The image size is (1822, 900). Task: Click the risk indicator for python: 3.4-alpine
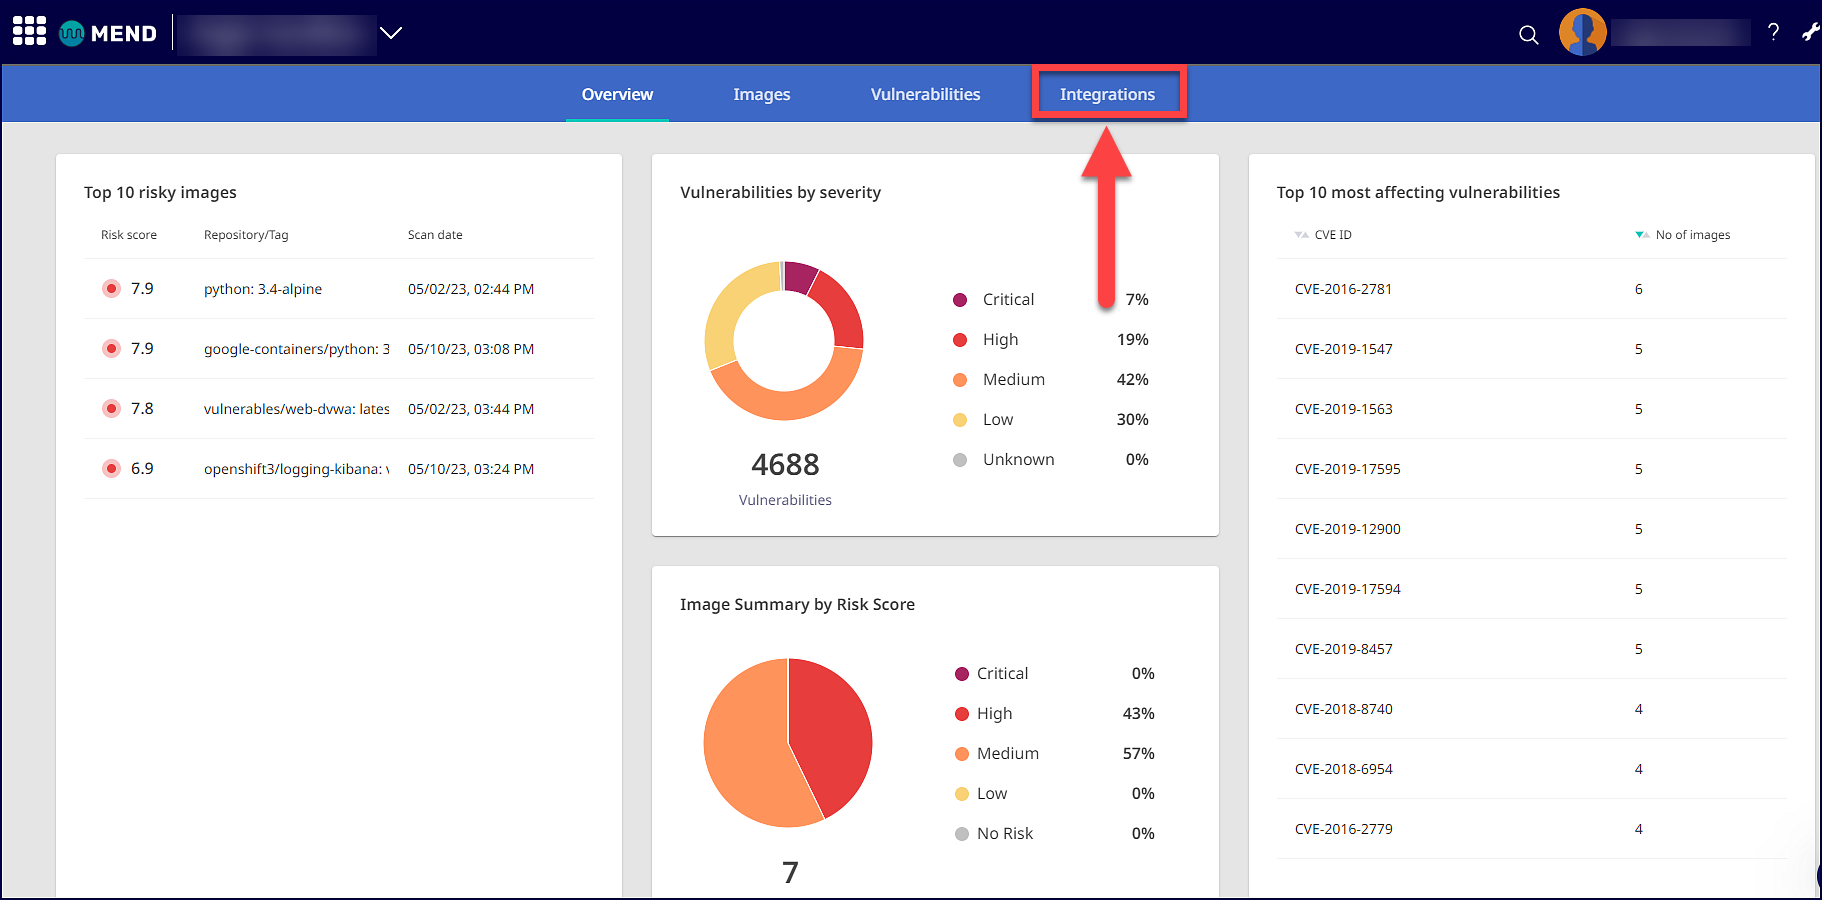tap(112, 289)
